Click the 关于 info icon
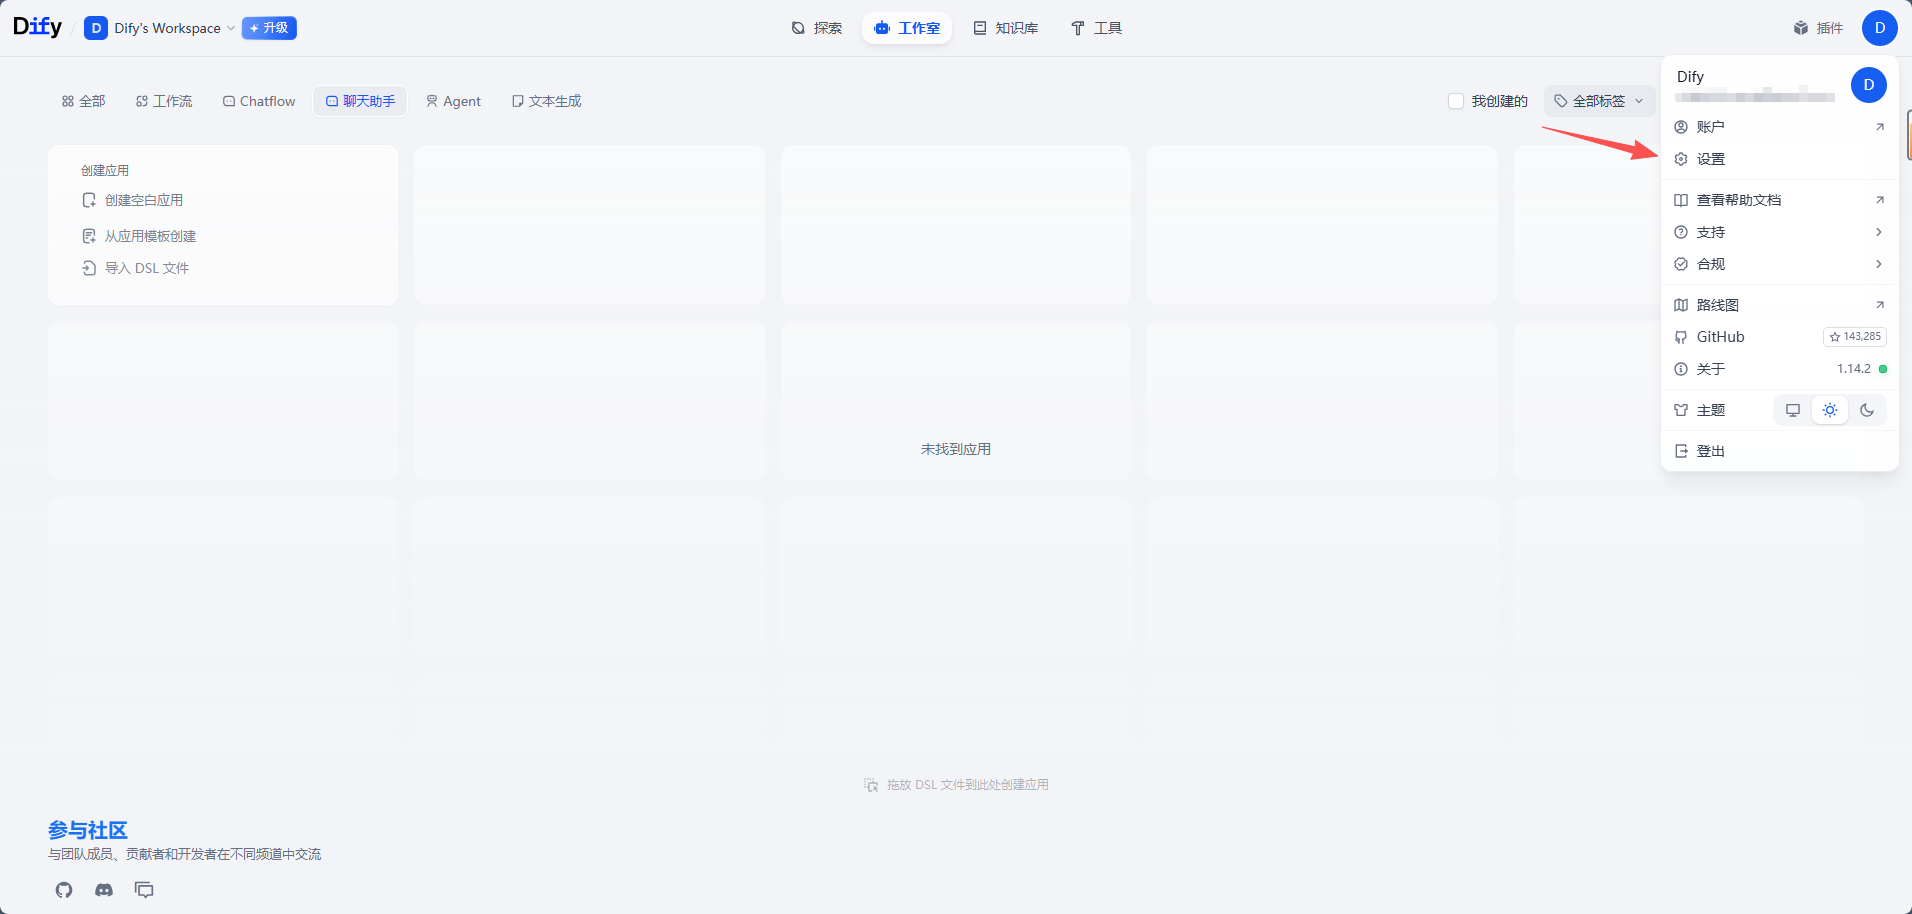 coord(1681,369)
